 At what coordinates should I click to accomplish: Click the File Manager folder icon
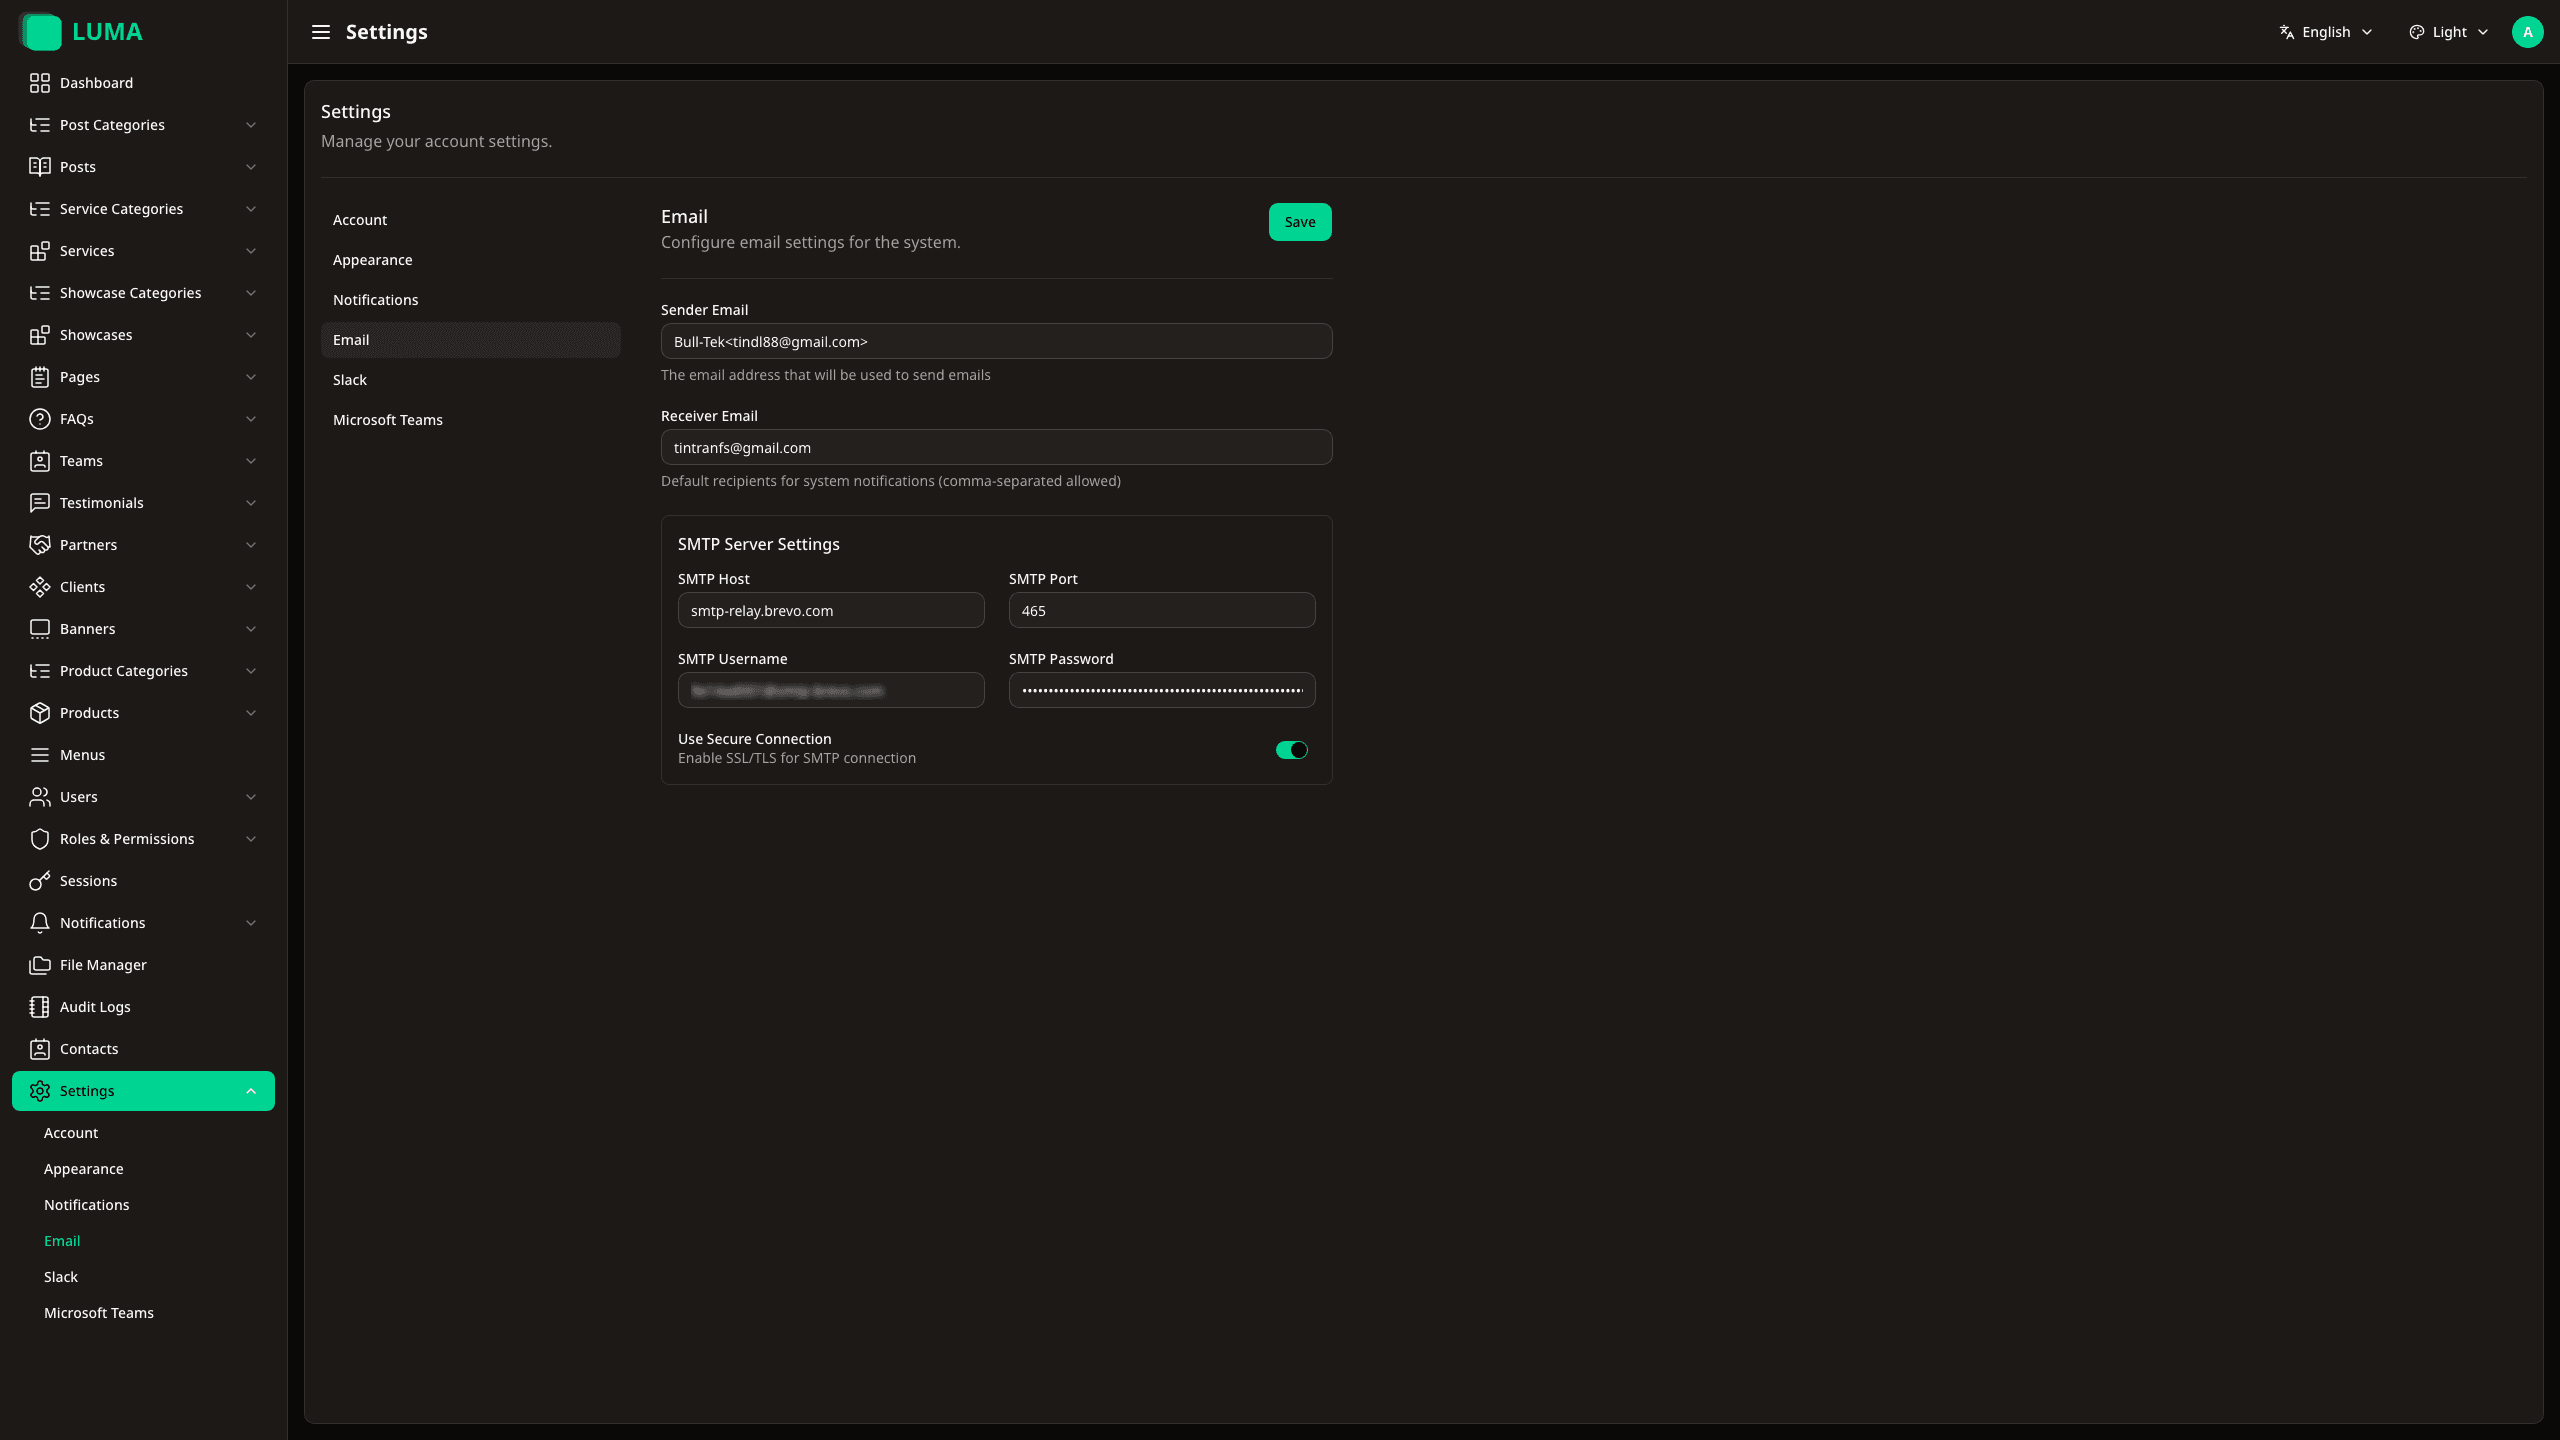(x=40, y=965)
